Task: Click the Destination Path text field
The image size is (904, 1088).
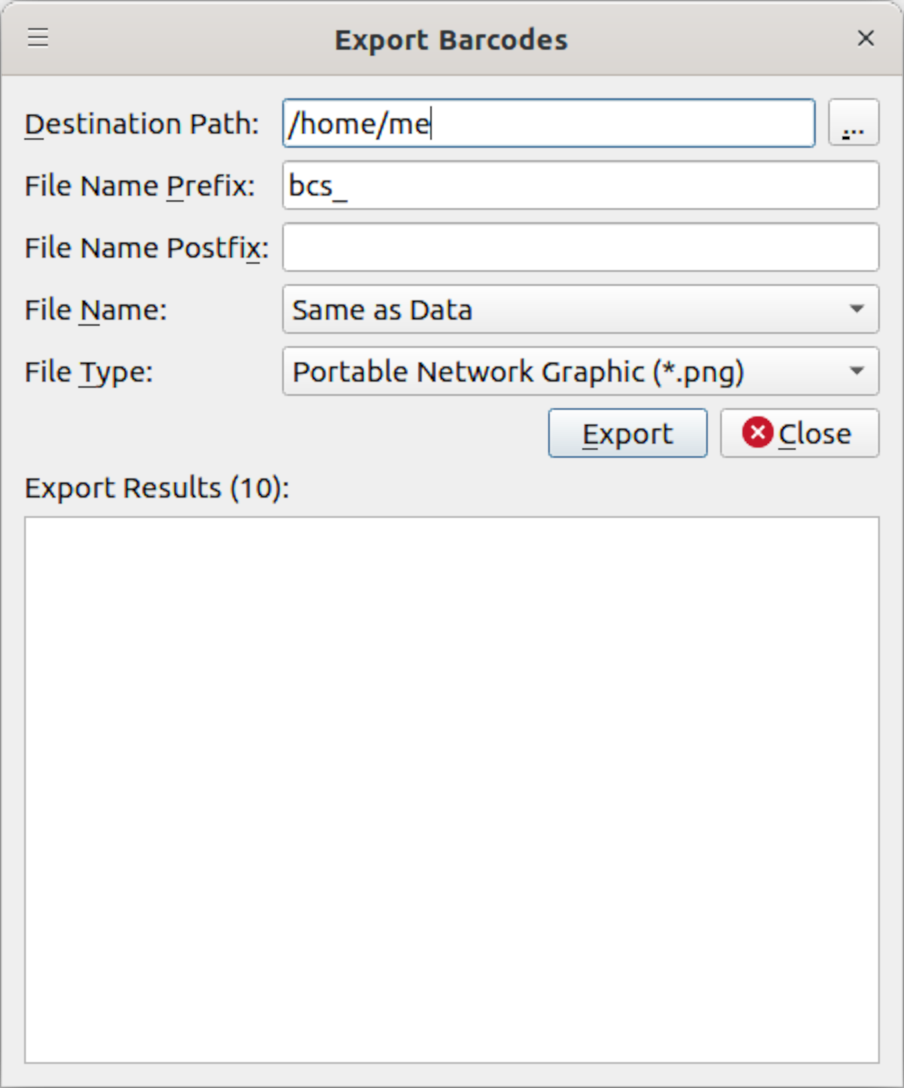Action: (548, 124)
